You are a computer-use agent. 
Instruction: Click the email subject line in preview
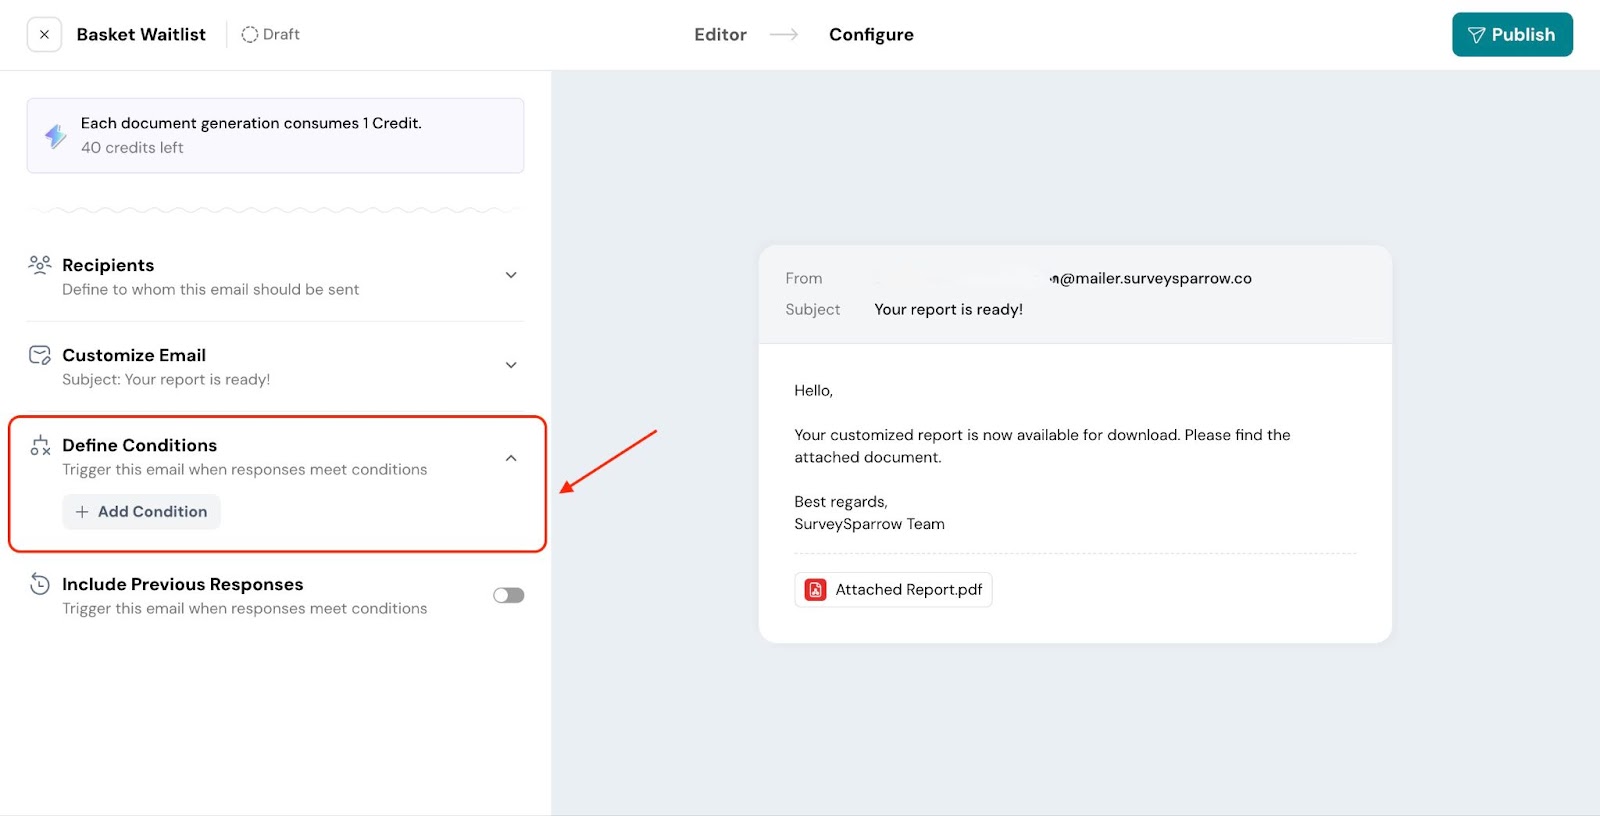point(948,310)
